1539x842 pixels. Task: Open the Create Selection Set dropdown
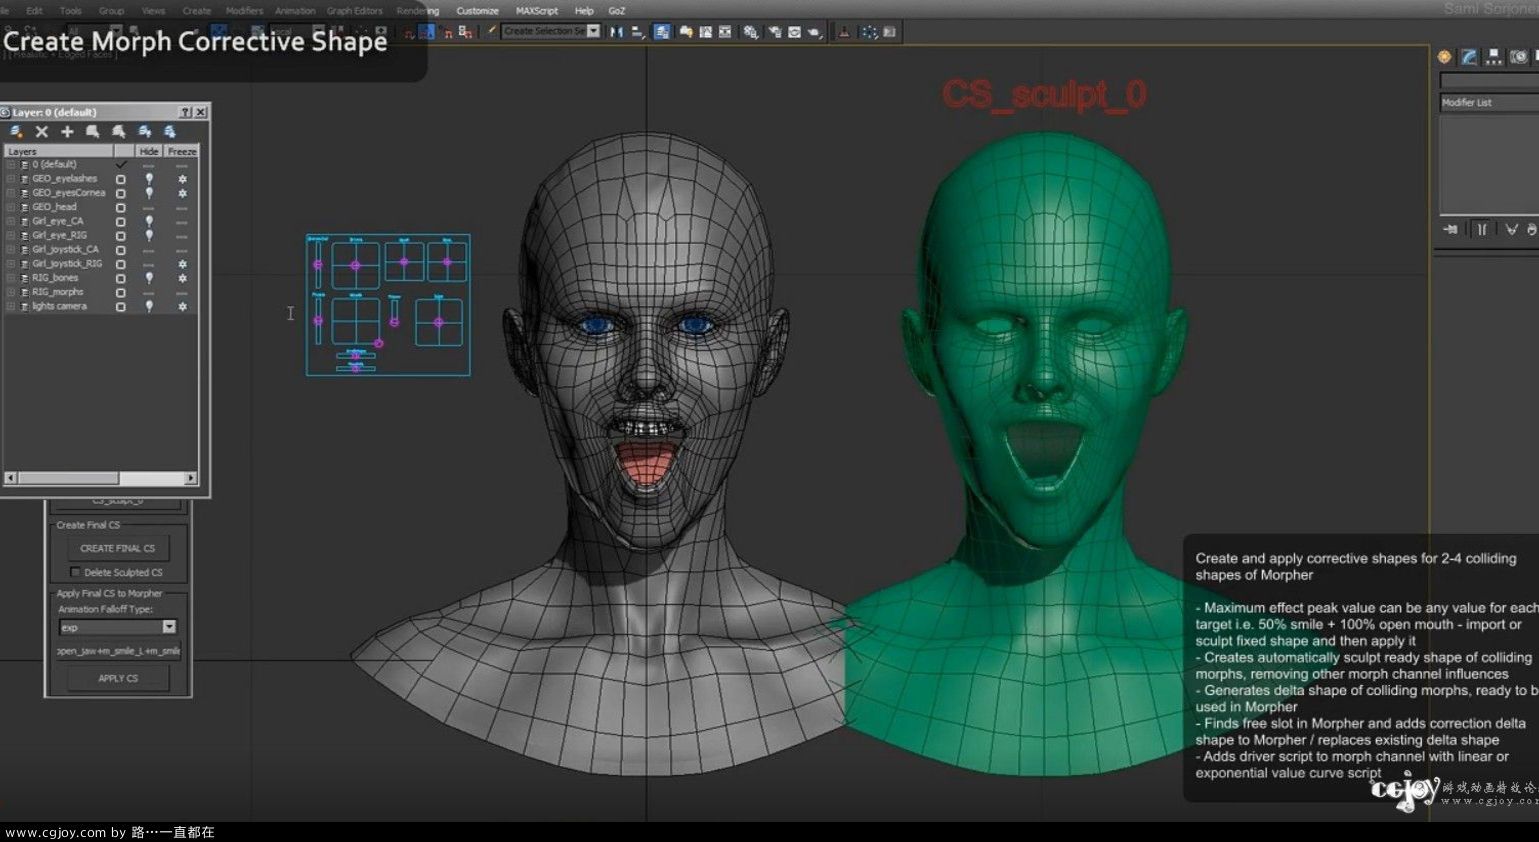point(593,32)
